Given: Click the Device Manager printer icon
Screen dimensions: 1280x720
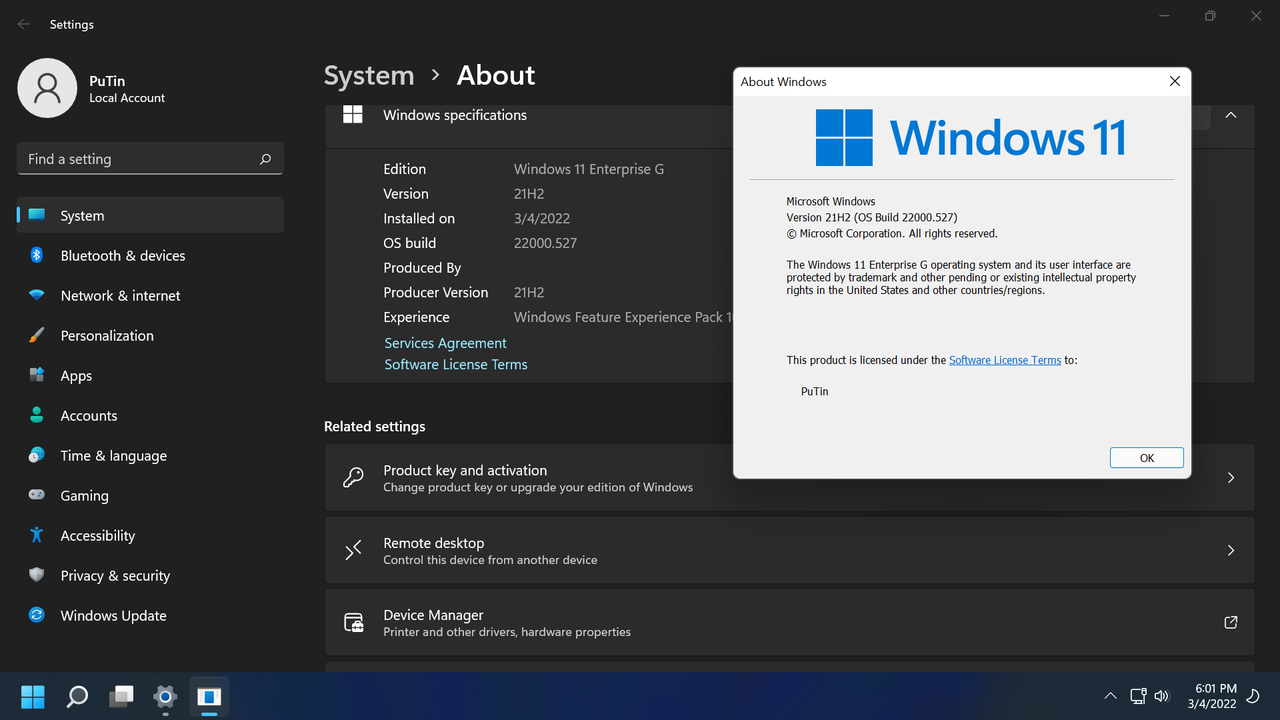Looking at the screenshot, I should [x=354, y=623].
